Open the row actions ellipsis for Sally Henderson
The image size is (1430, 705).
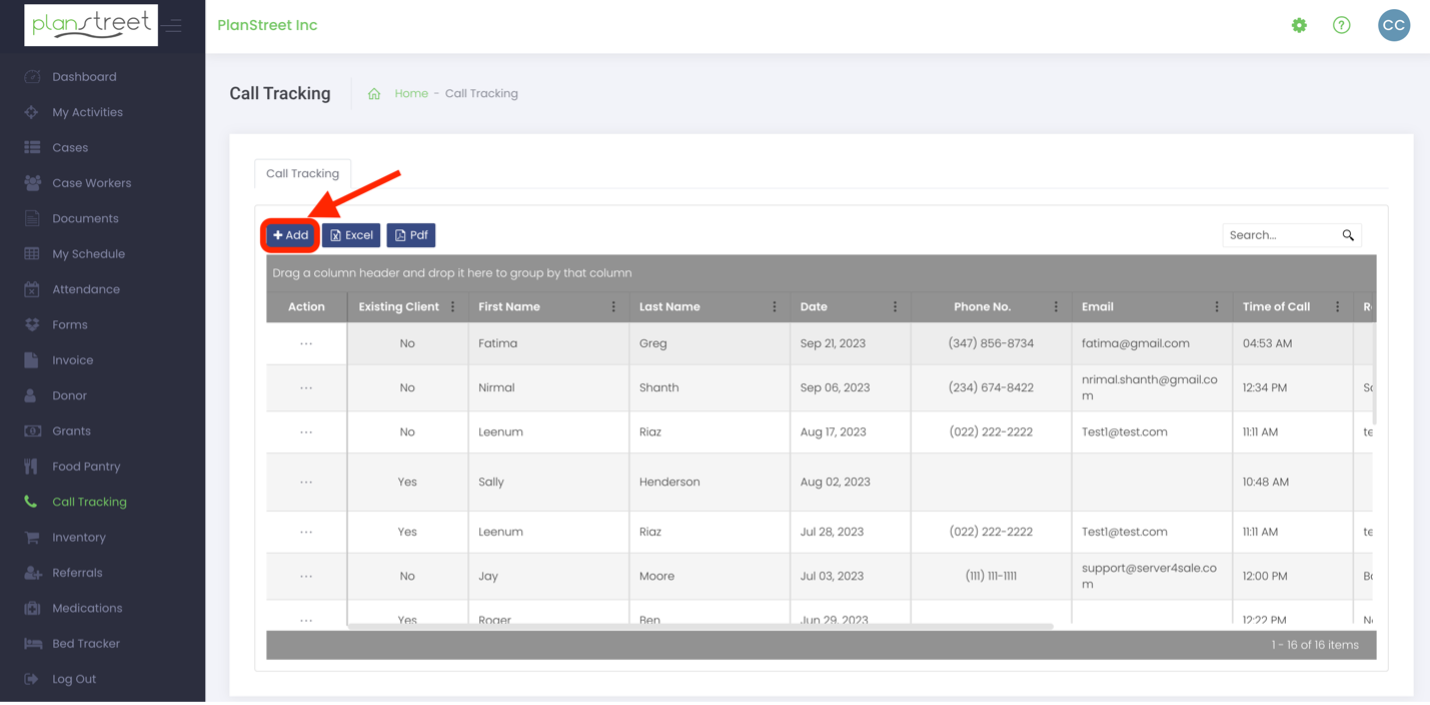click(x=306, y=482)
